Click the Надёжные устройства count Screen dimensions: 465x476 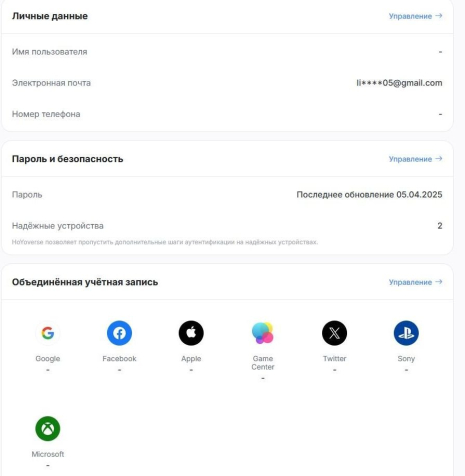pyautogui.click(x=440, y=226)
